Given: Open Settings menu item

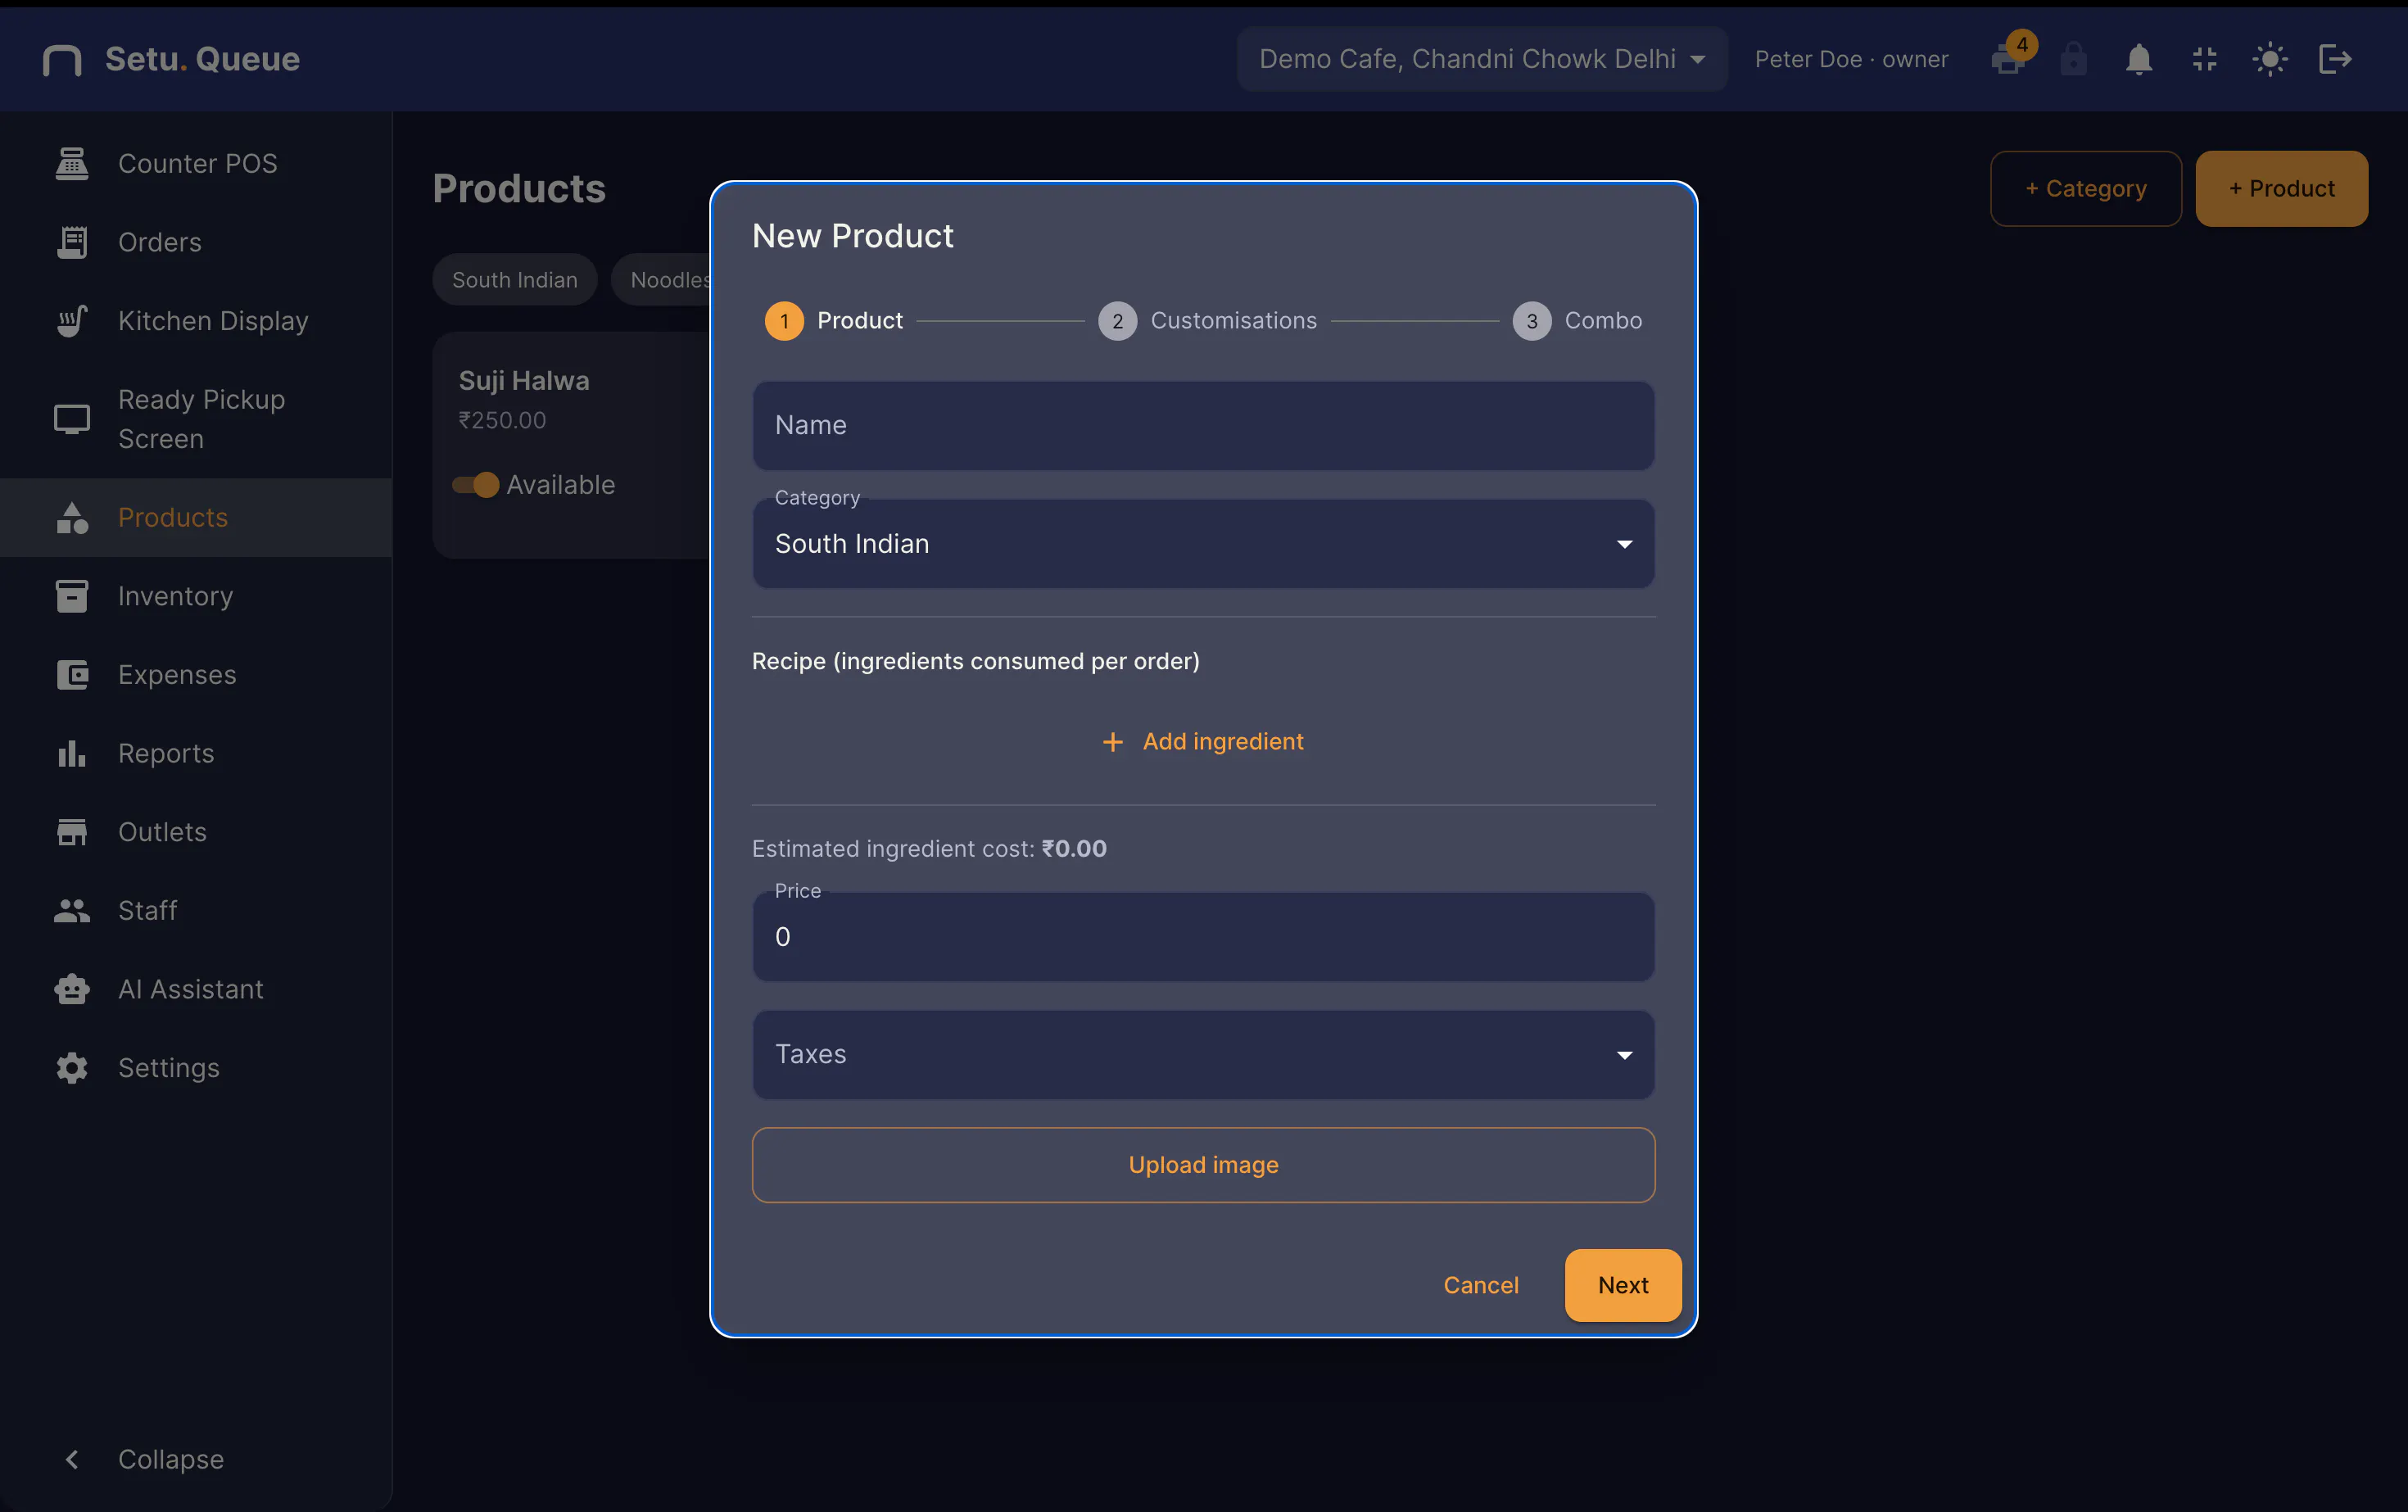Looking at the screenshot, I should point(196,1068).
